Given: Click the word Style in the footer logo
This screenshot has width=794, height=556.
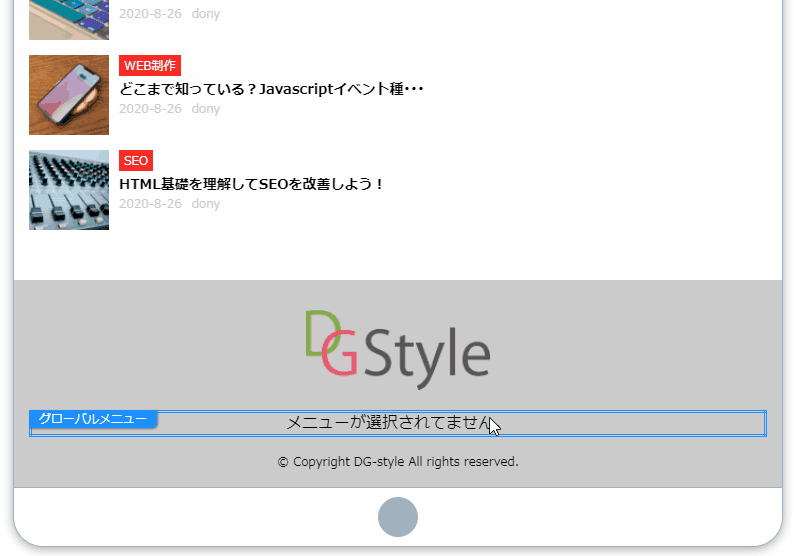Looking at the screenshot, I should click(427, 353).
